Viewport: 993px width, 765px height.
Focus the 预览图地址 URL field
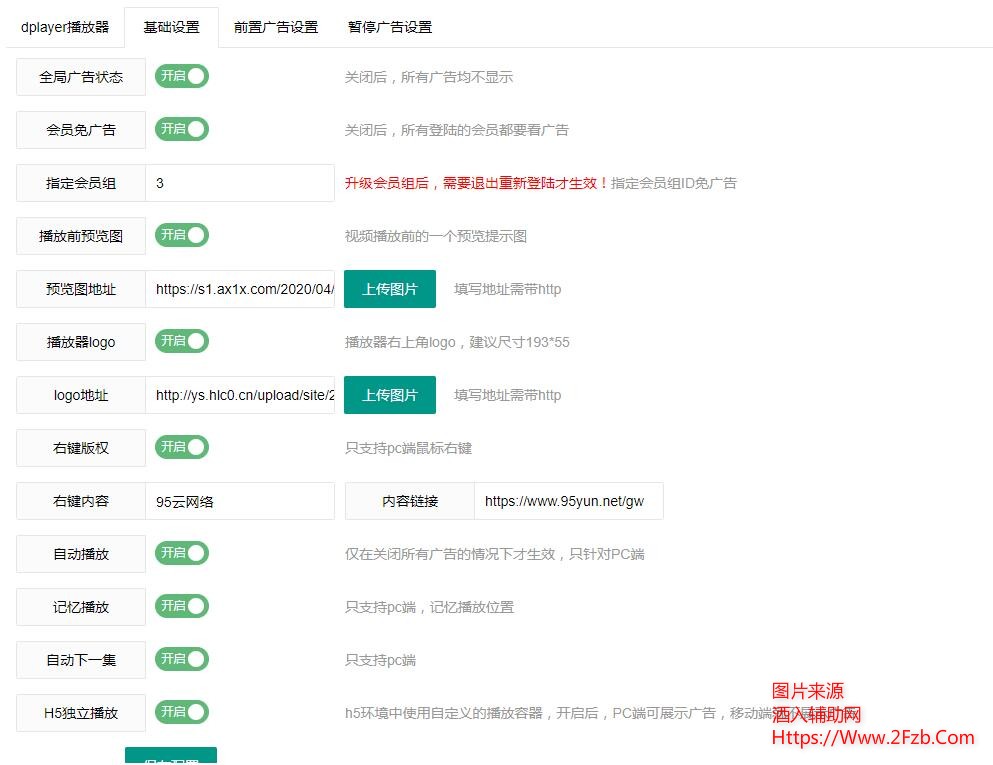coord(240,289)
